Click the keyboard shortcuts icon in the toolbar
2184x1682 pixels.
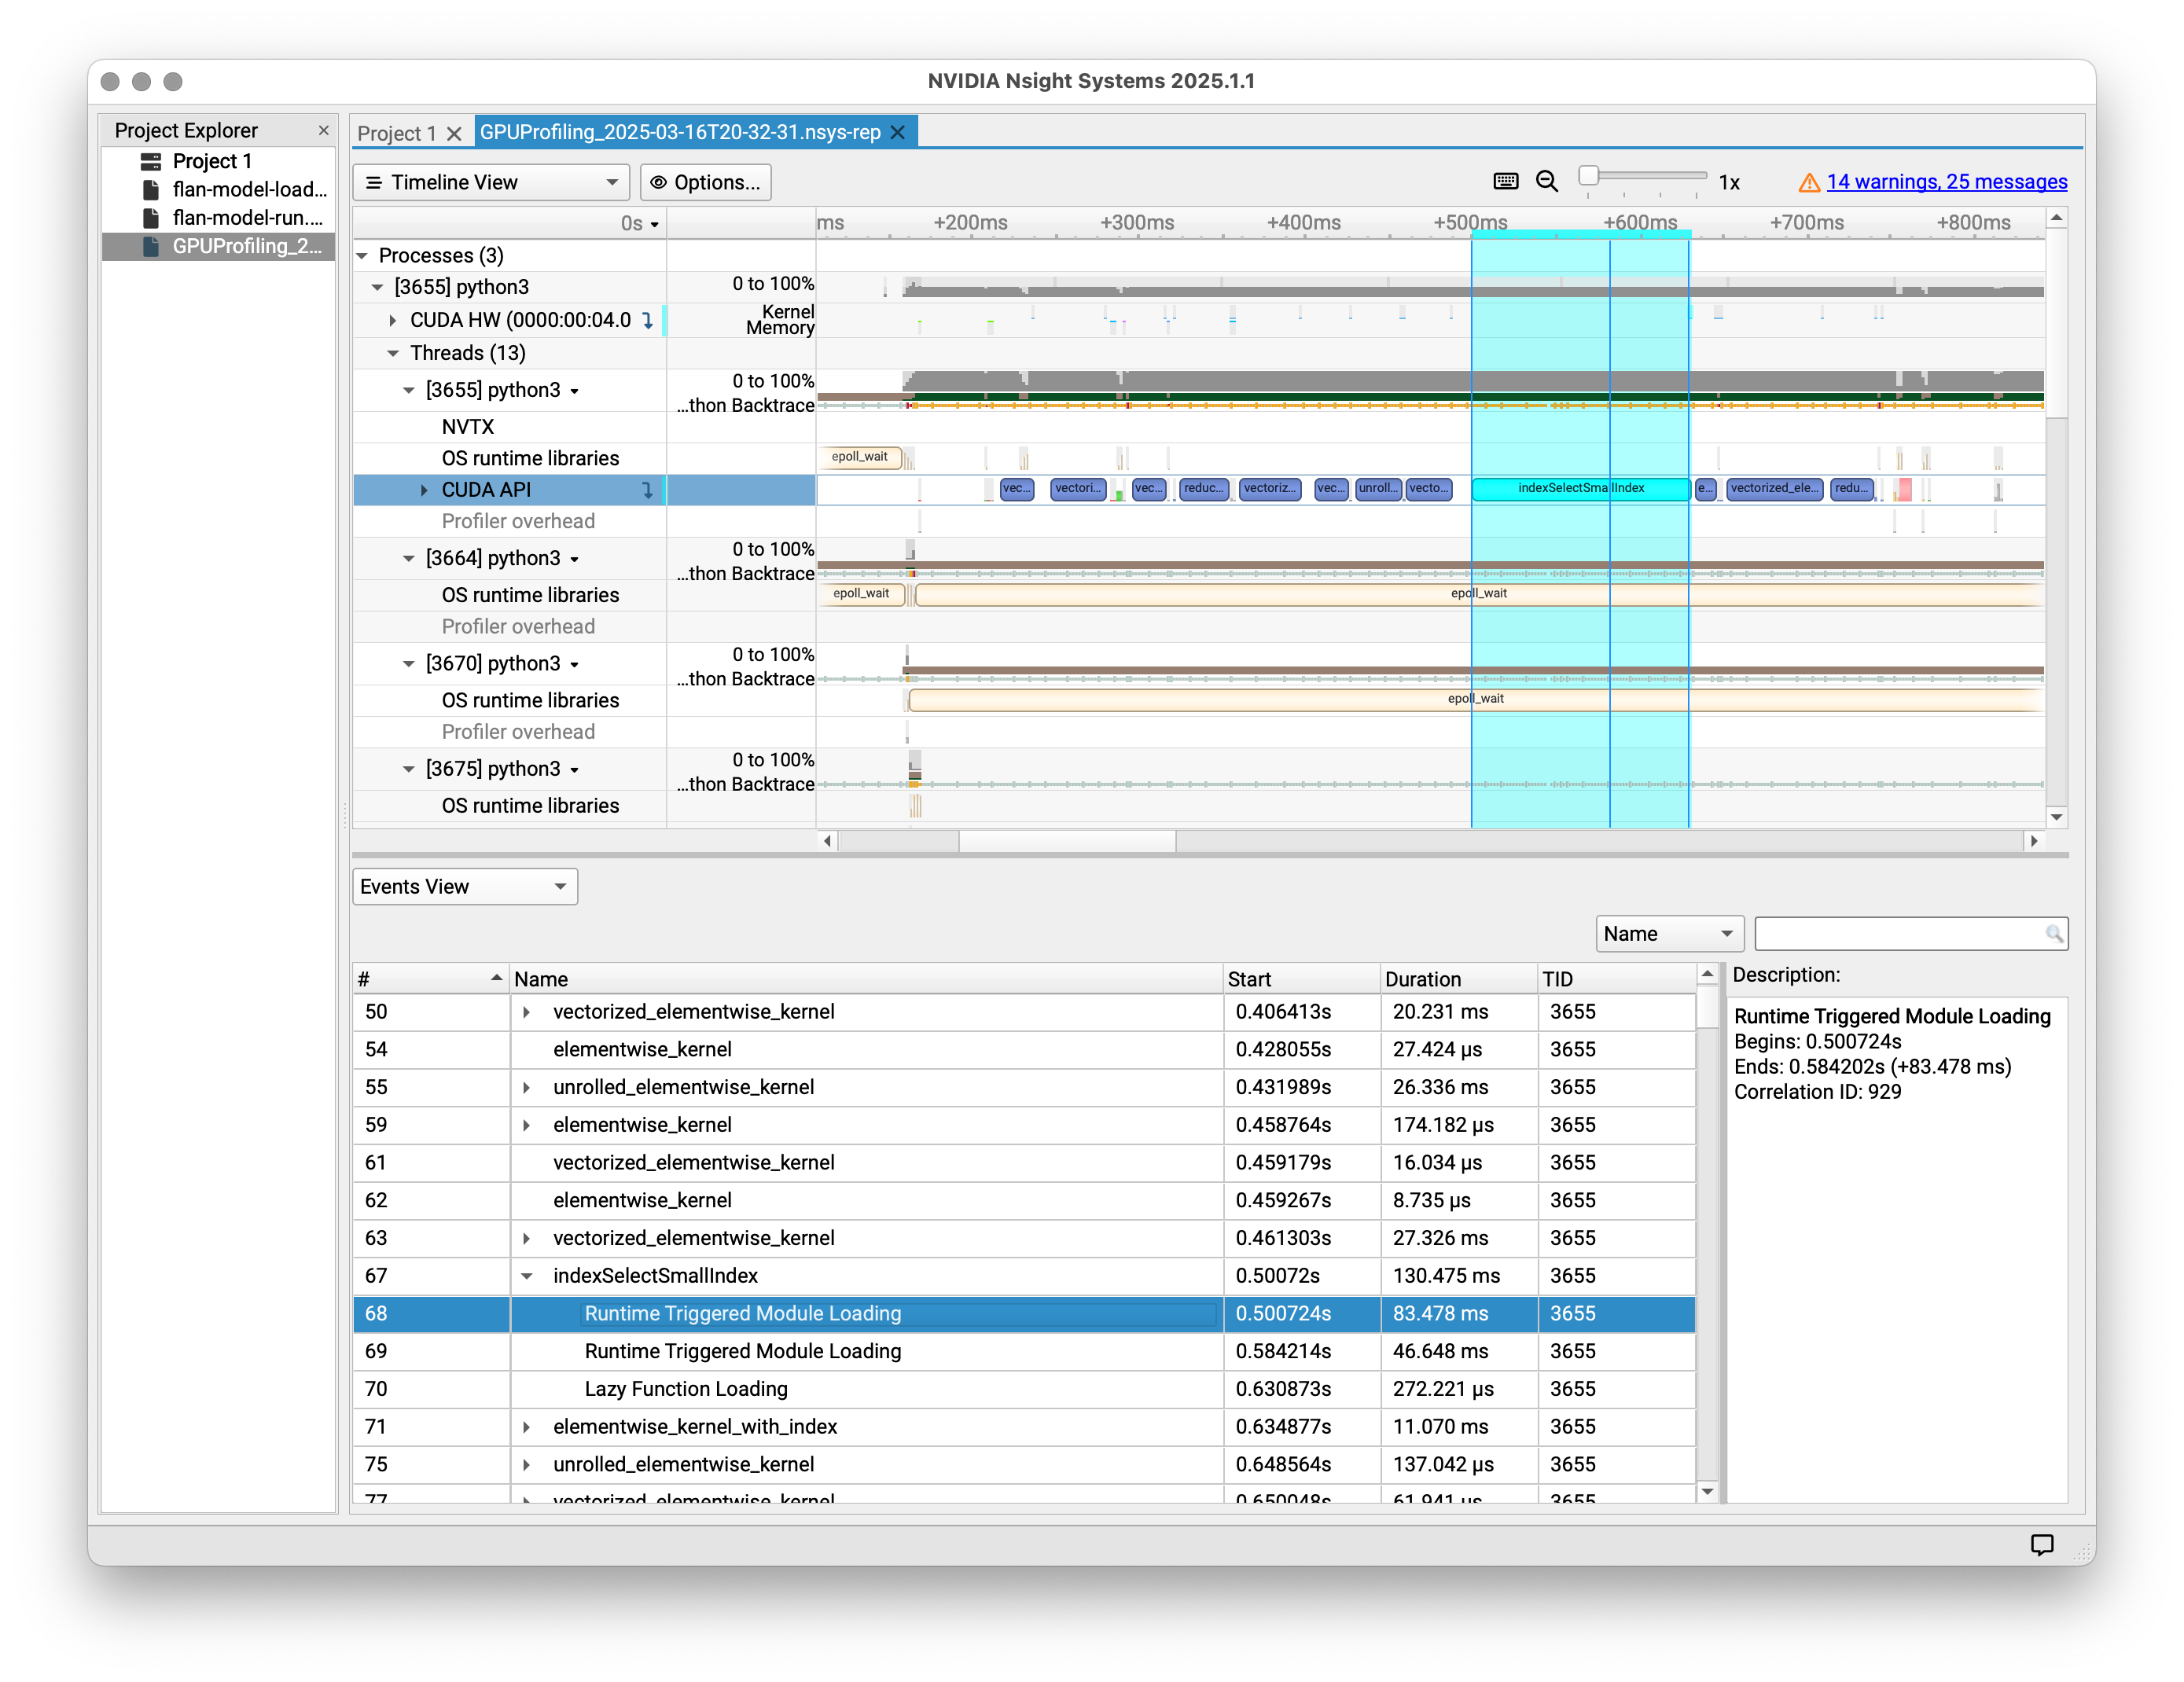point(1505,181)
